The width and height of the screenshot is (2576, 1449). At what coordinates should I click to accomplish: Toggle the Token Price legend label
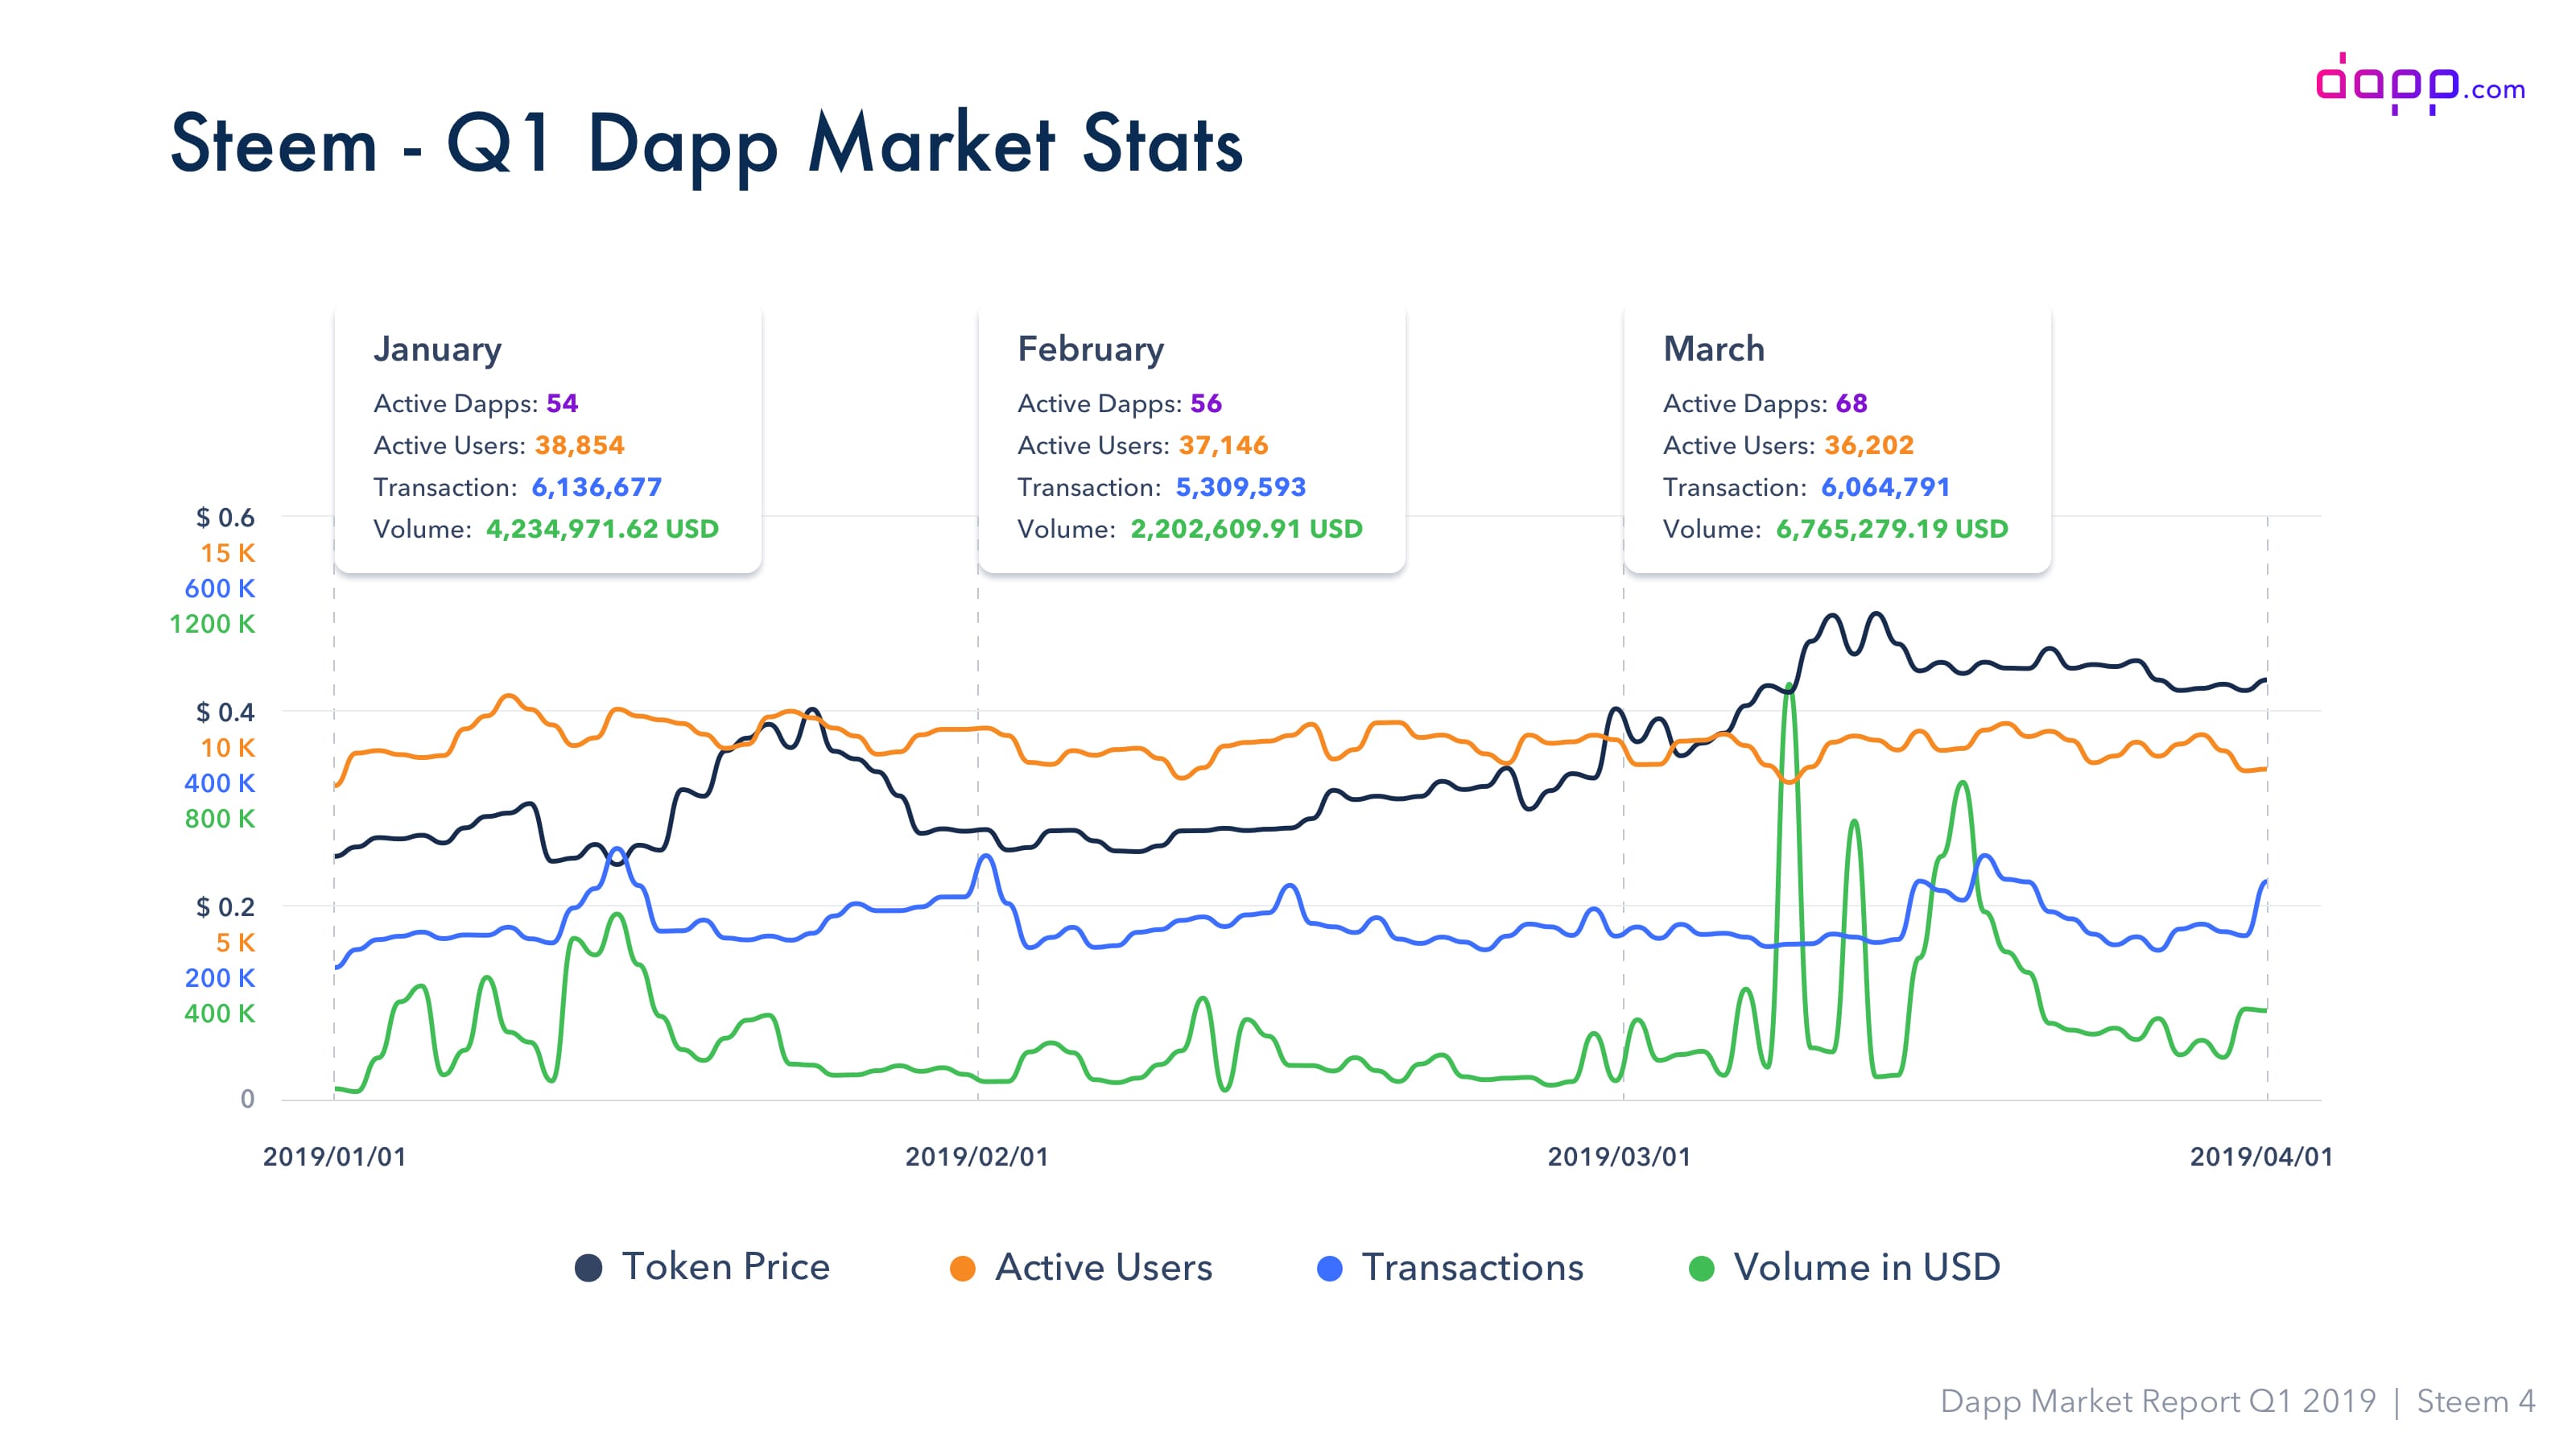(x=725, y=1267)
